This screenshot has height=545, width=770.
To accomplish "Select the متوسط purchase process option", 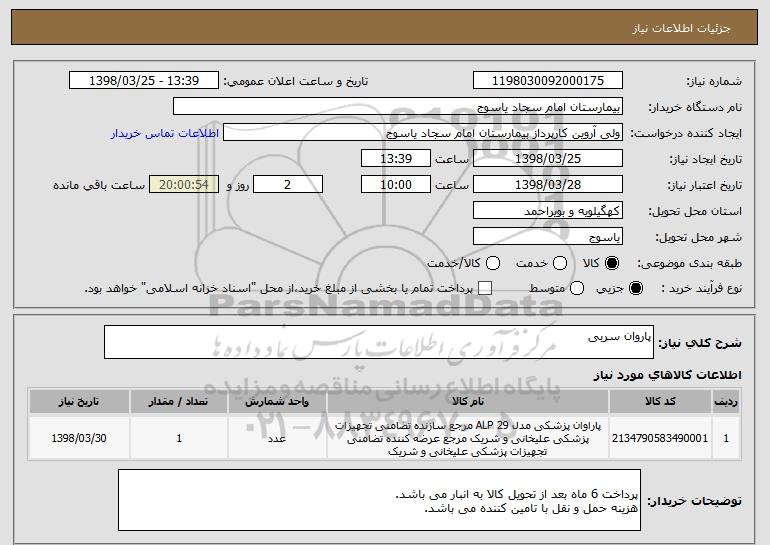I will (x=577, y=288).
